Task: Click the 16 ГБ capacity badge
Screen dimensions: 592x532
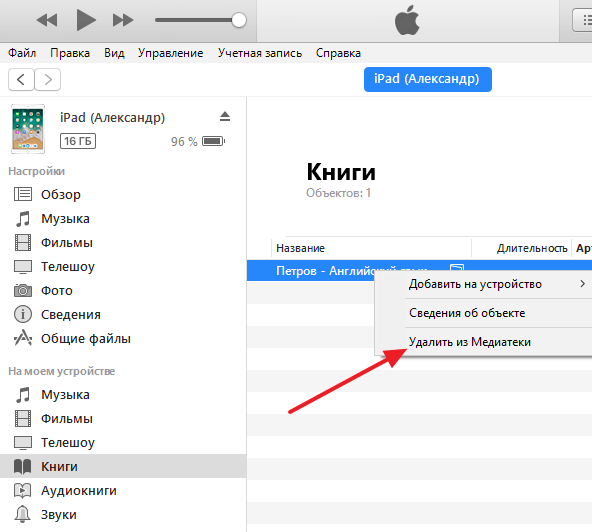Action: pos(78,141)
